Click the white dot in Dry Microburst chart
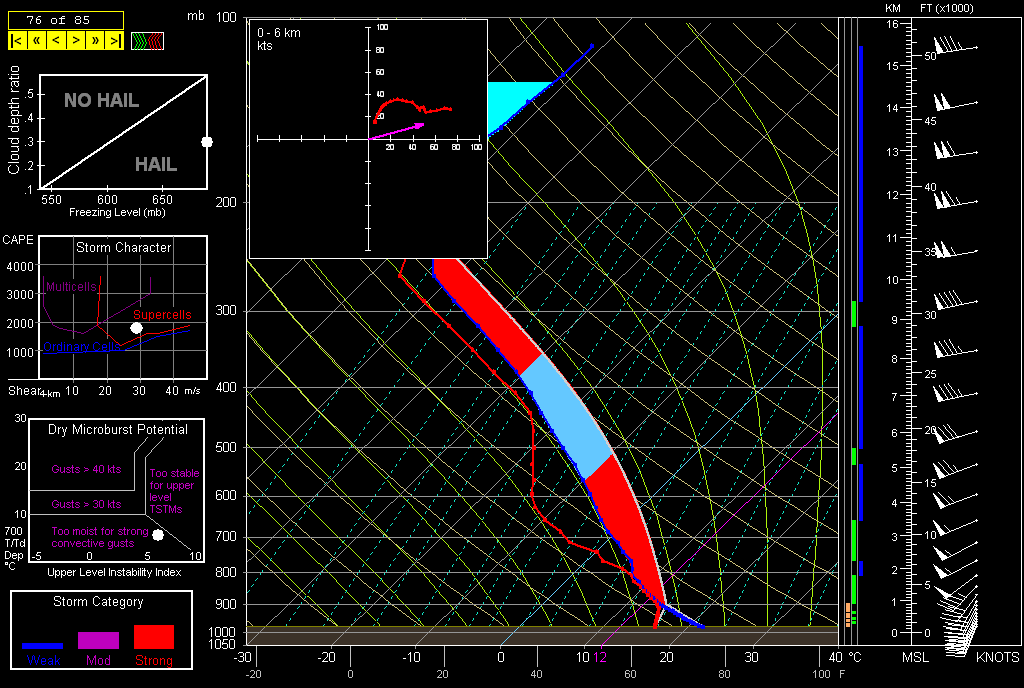Viewport: 1024px width, 688px height. click(157, 535)
